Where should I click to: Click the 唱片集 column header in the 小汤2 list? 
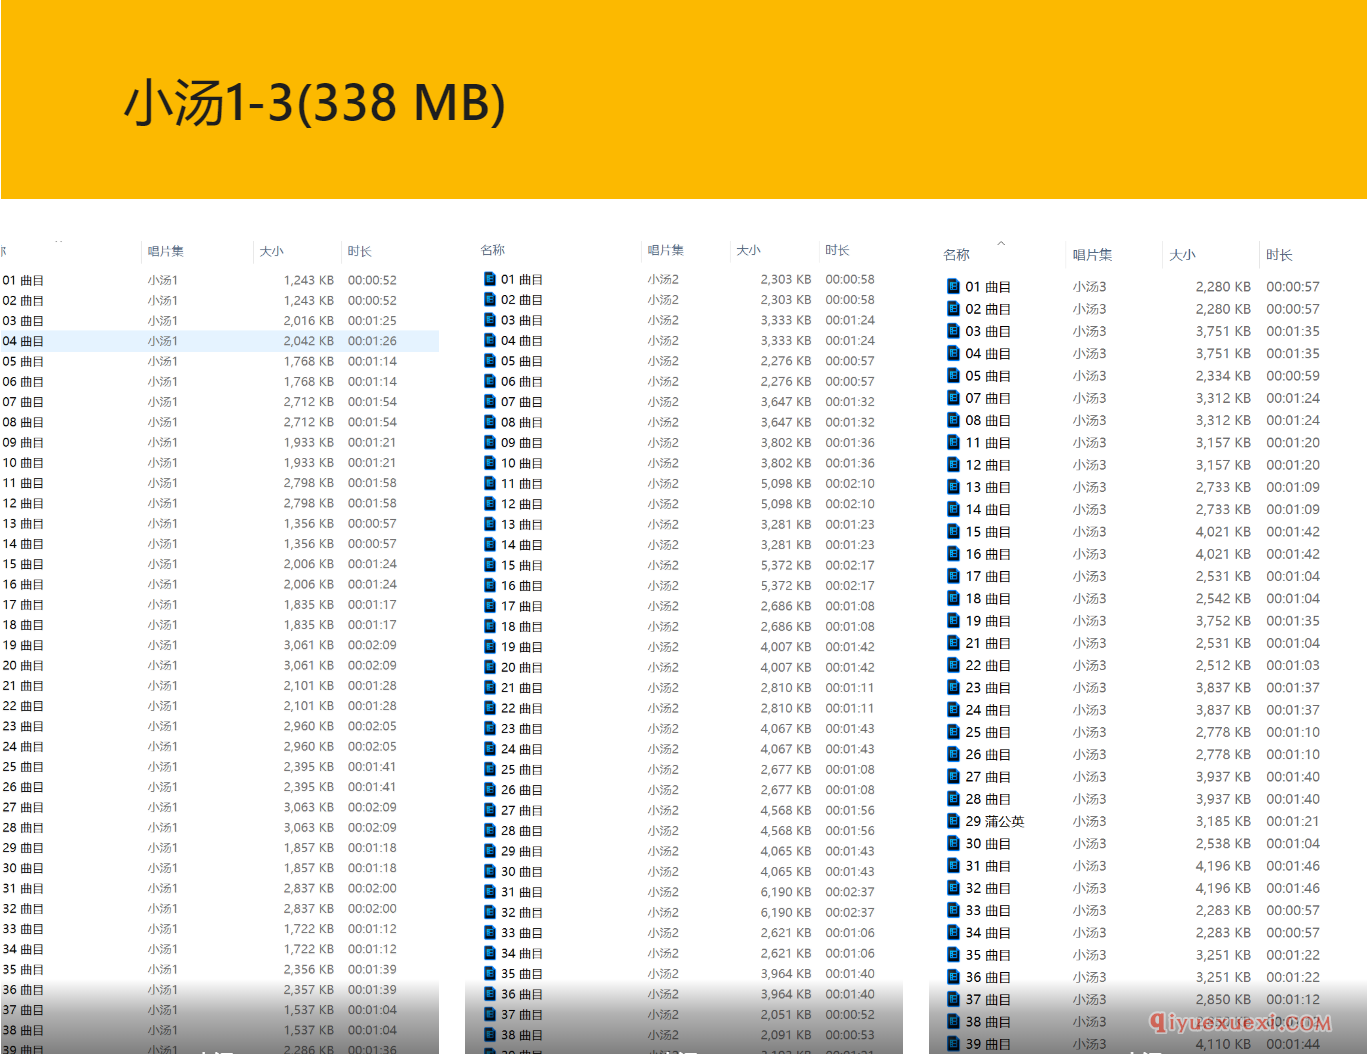666,250
